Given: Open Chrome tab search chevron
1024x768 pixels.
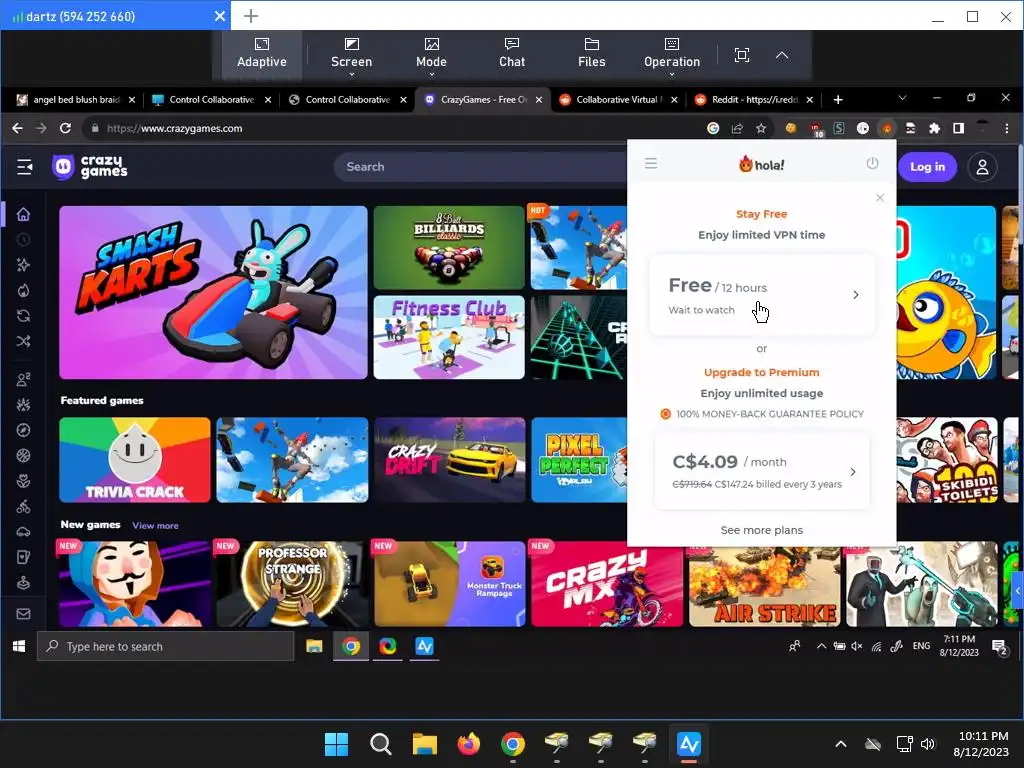Looking at the screenshot, I should pos(902,98).
